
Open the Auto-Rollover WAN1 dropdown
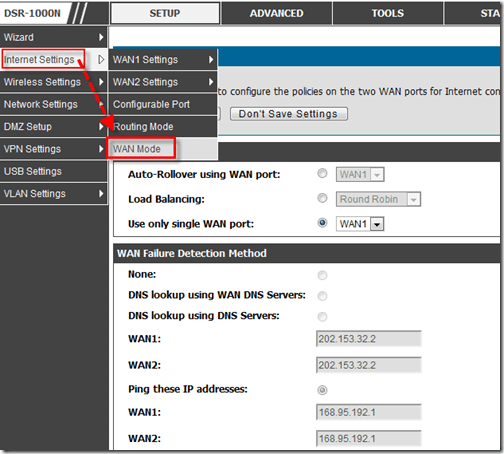(x=360, y=175)
